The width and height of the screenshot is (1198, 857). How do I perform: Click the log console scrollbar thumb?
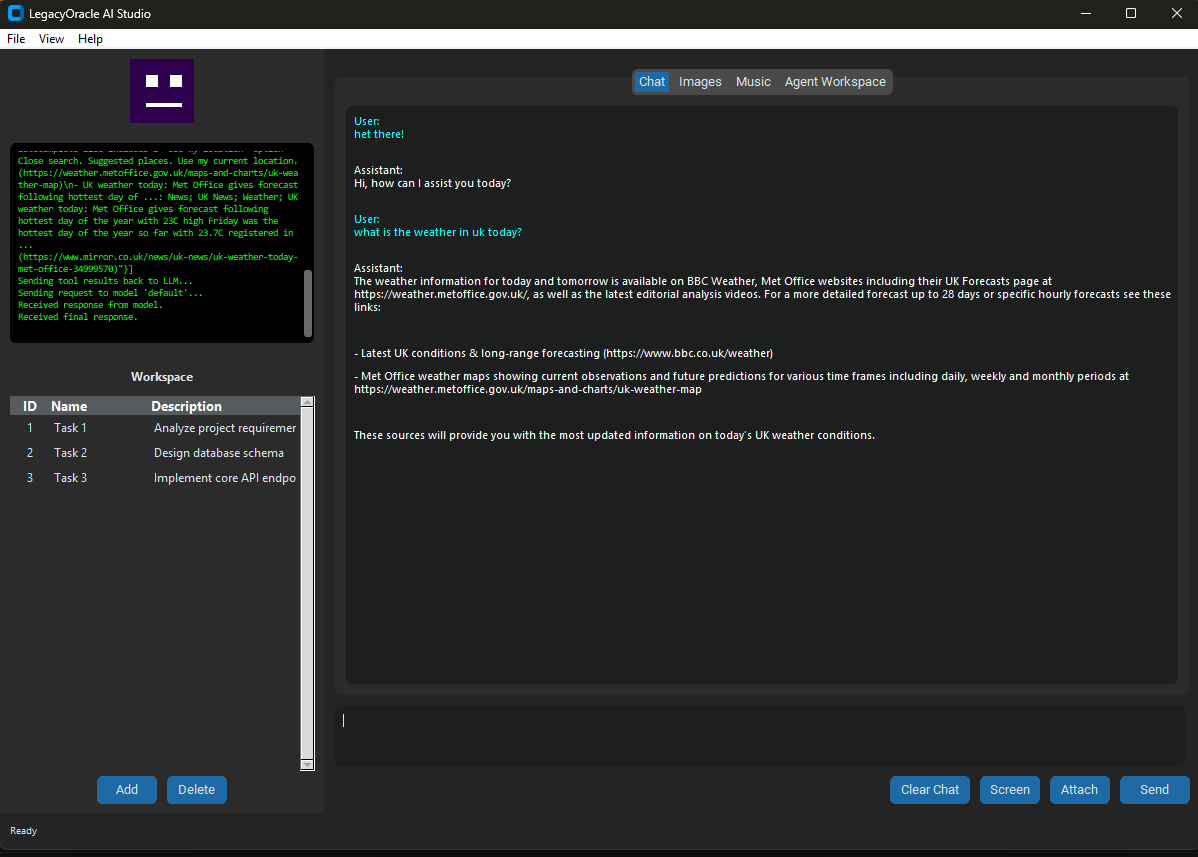307,303
